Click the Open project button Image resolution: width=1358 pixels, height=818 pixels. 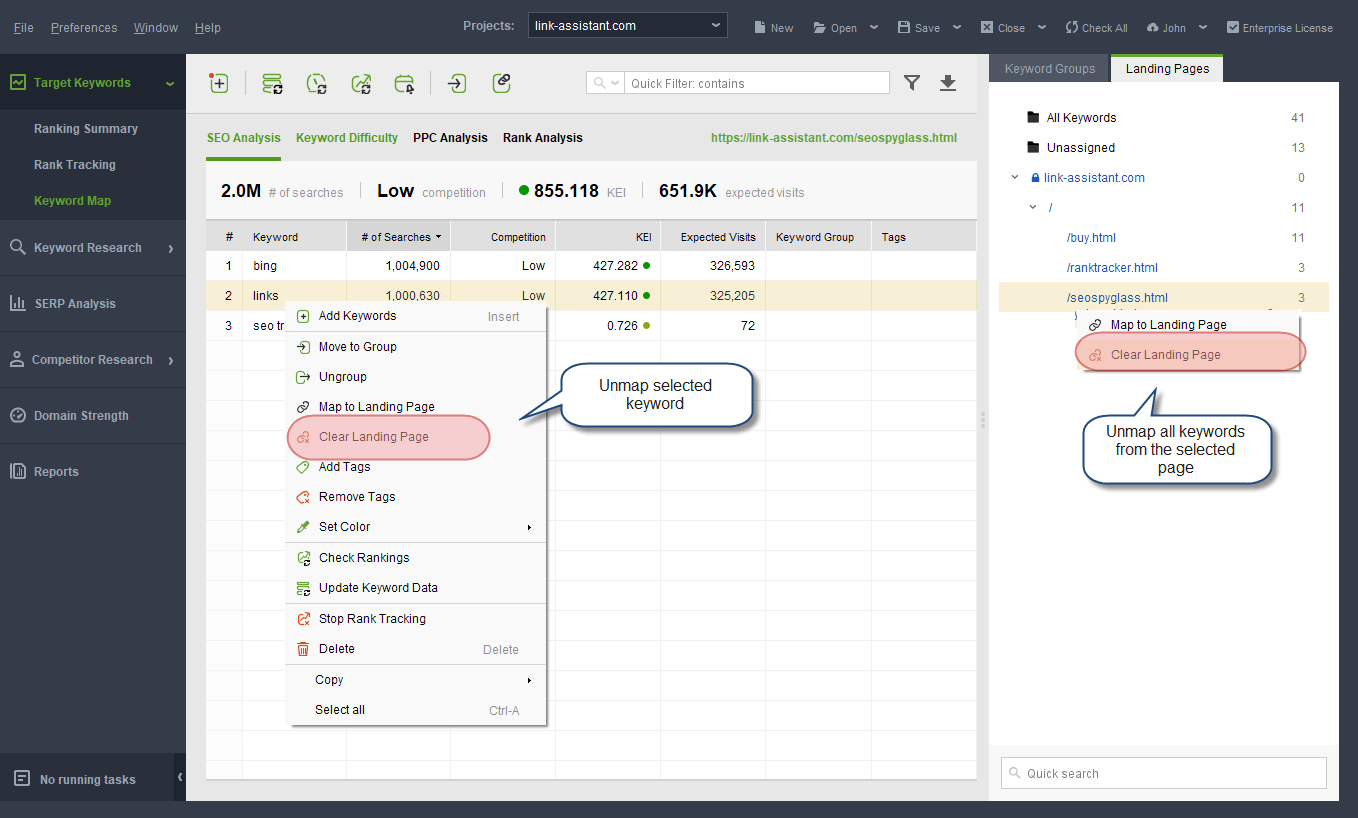(835, 28)
